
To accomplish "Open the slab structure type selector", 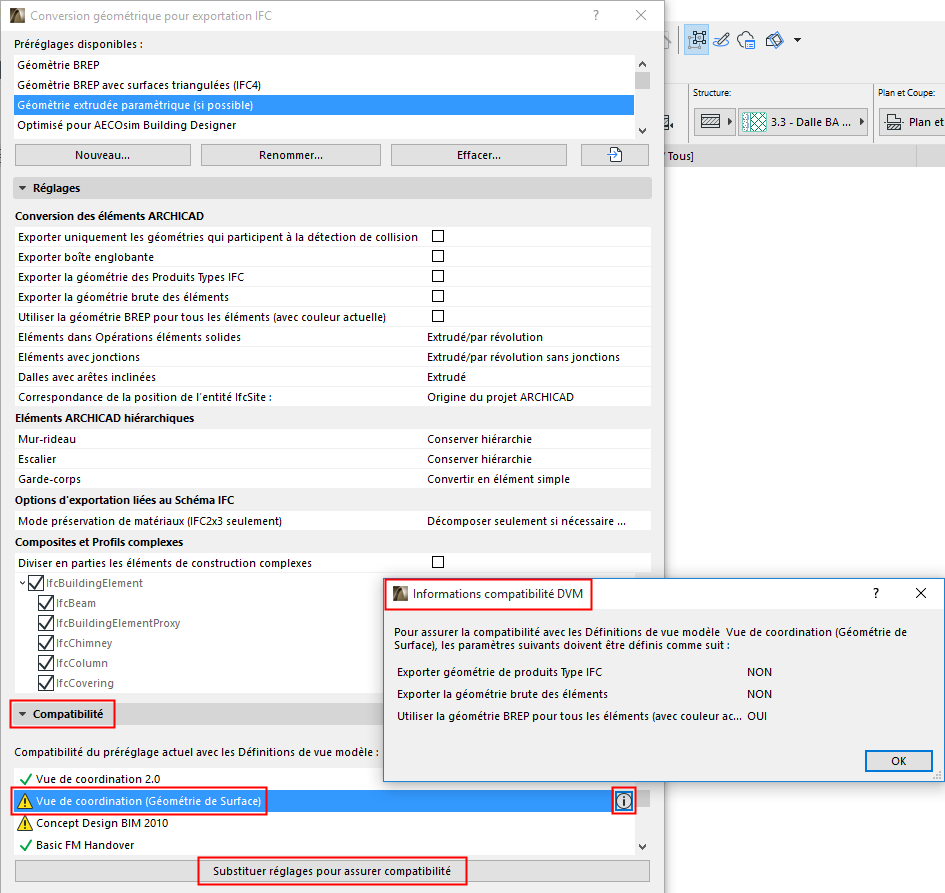I will [714, 122].
